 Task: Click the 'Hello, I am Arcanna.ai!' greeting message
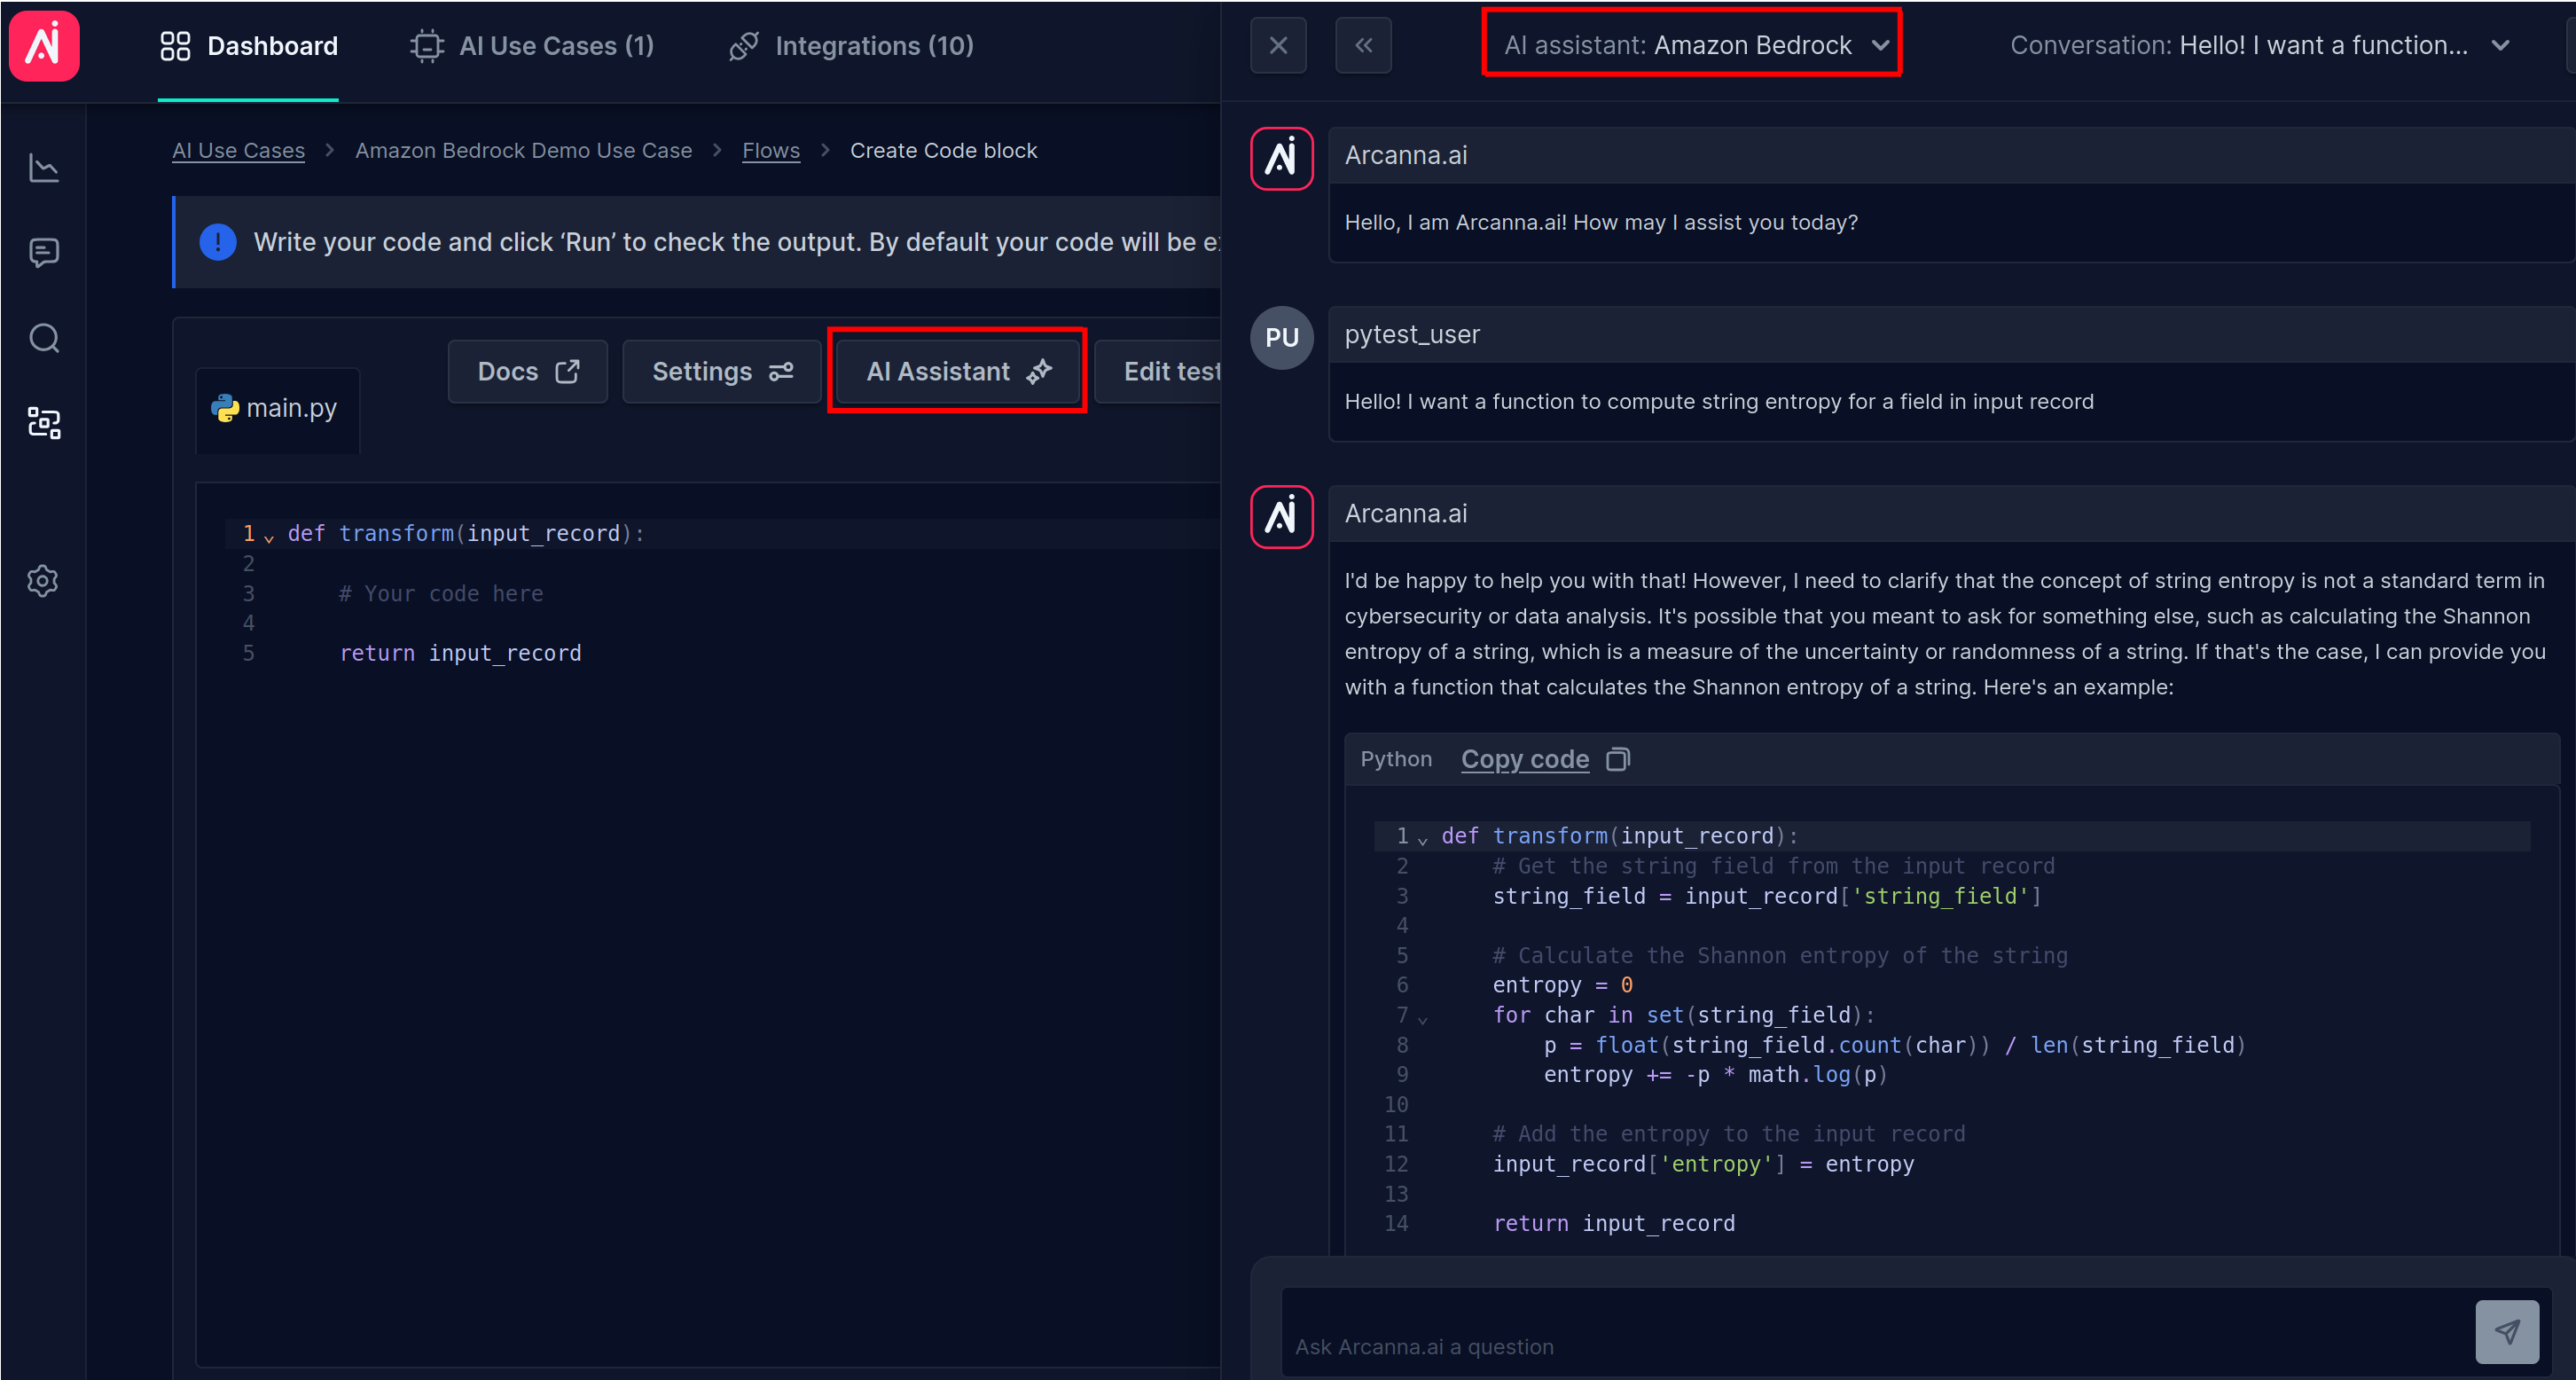(1600, 222)
